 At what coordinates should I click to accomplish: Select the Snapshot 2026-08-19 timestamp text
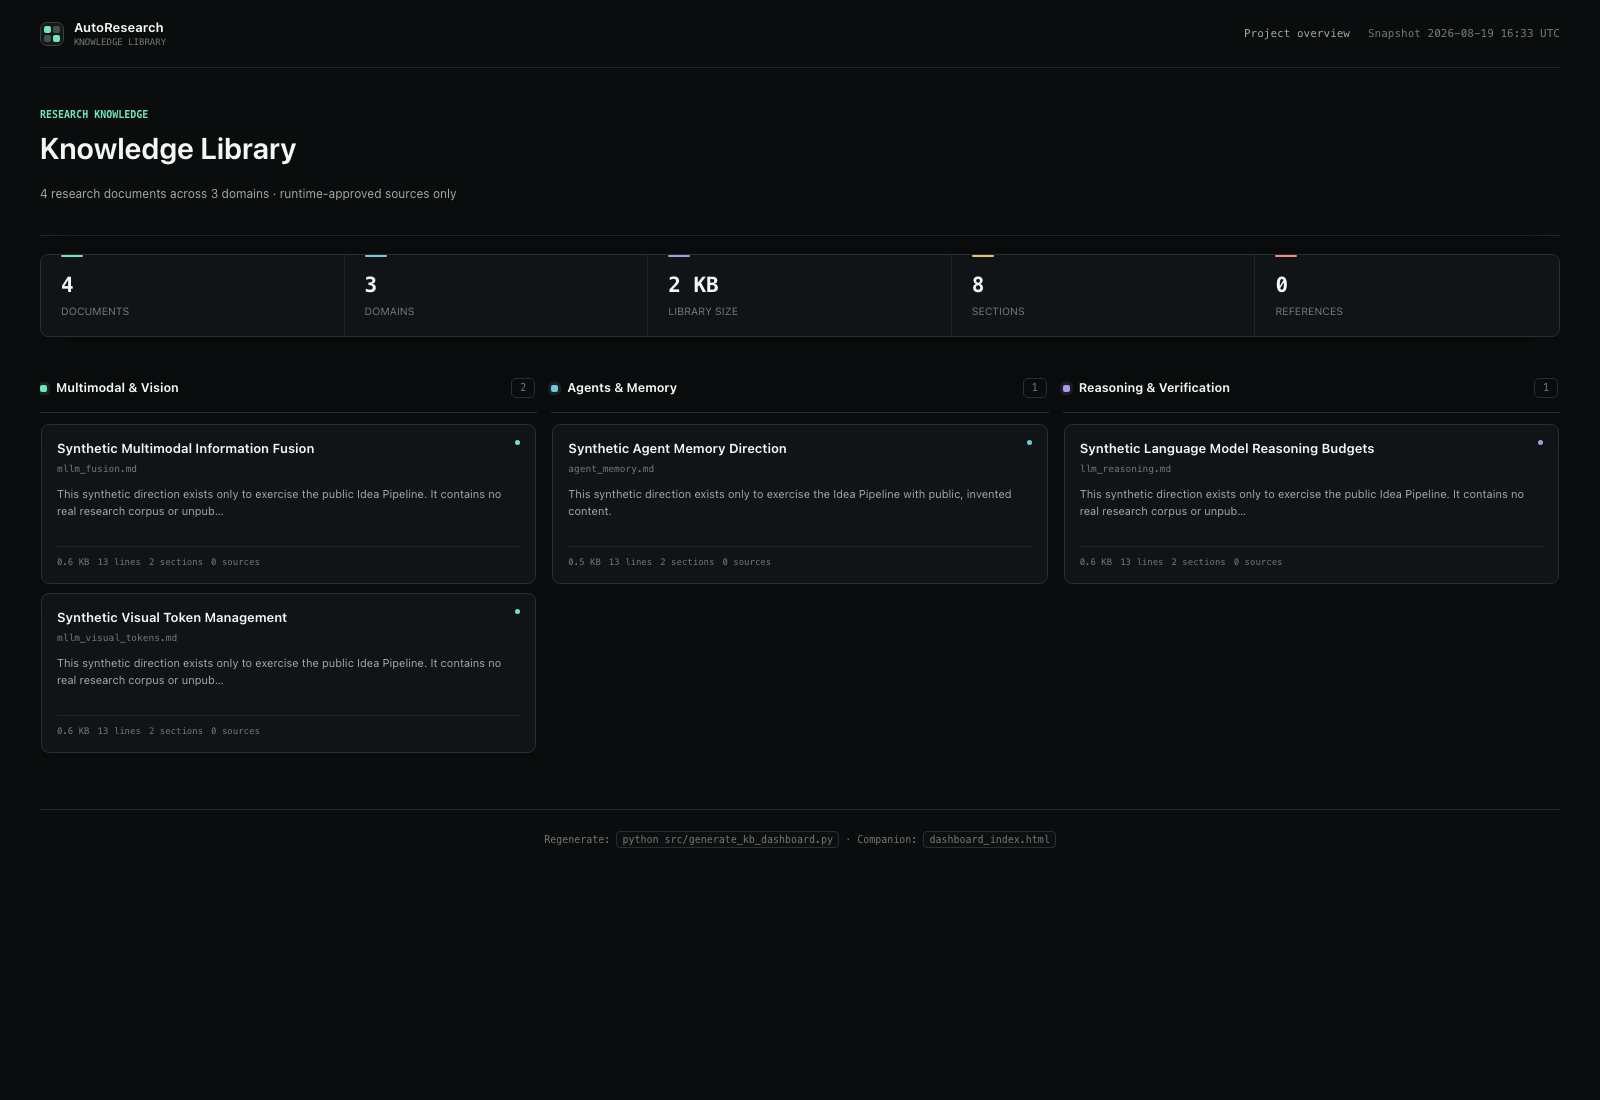click(1463, 34)
